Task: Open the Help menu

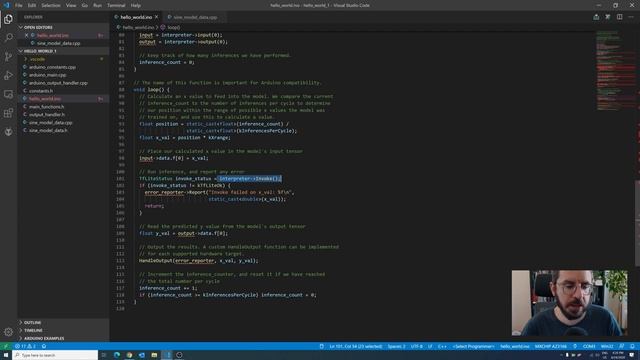Action: pos(136,5)
